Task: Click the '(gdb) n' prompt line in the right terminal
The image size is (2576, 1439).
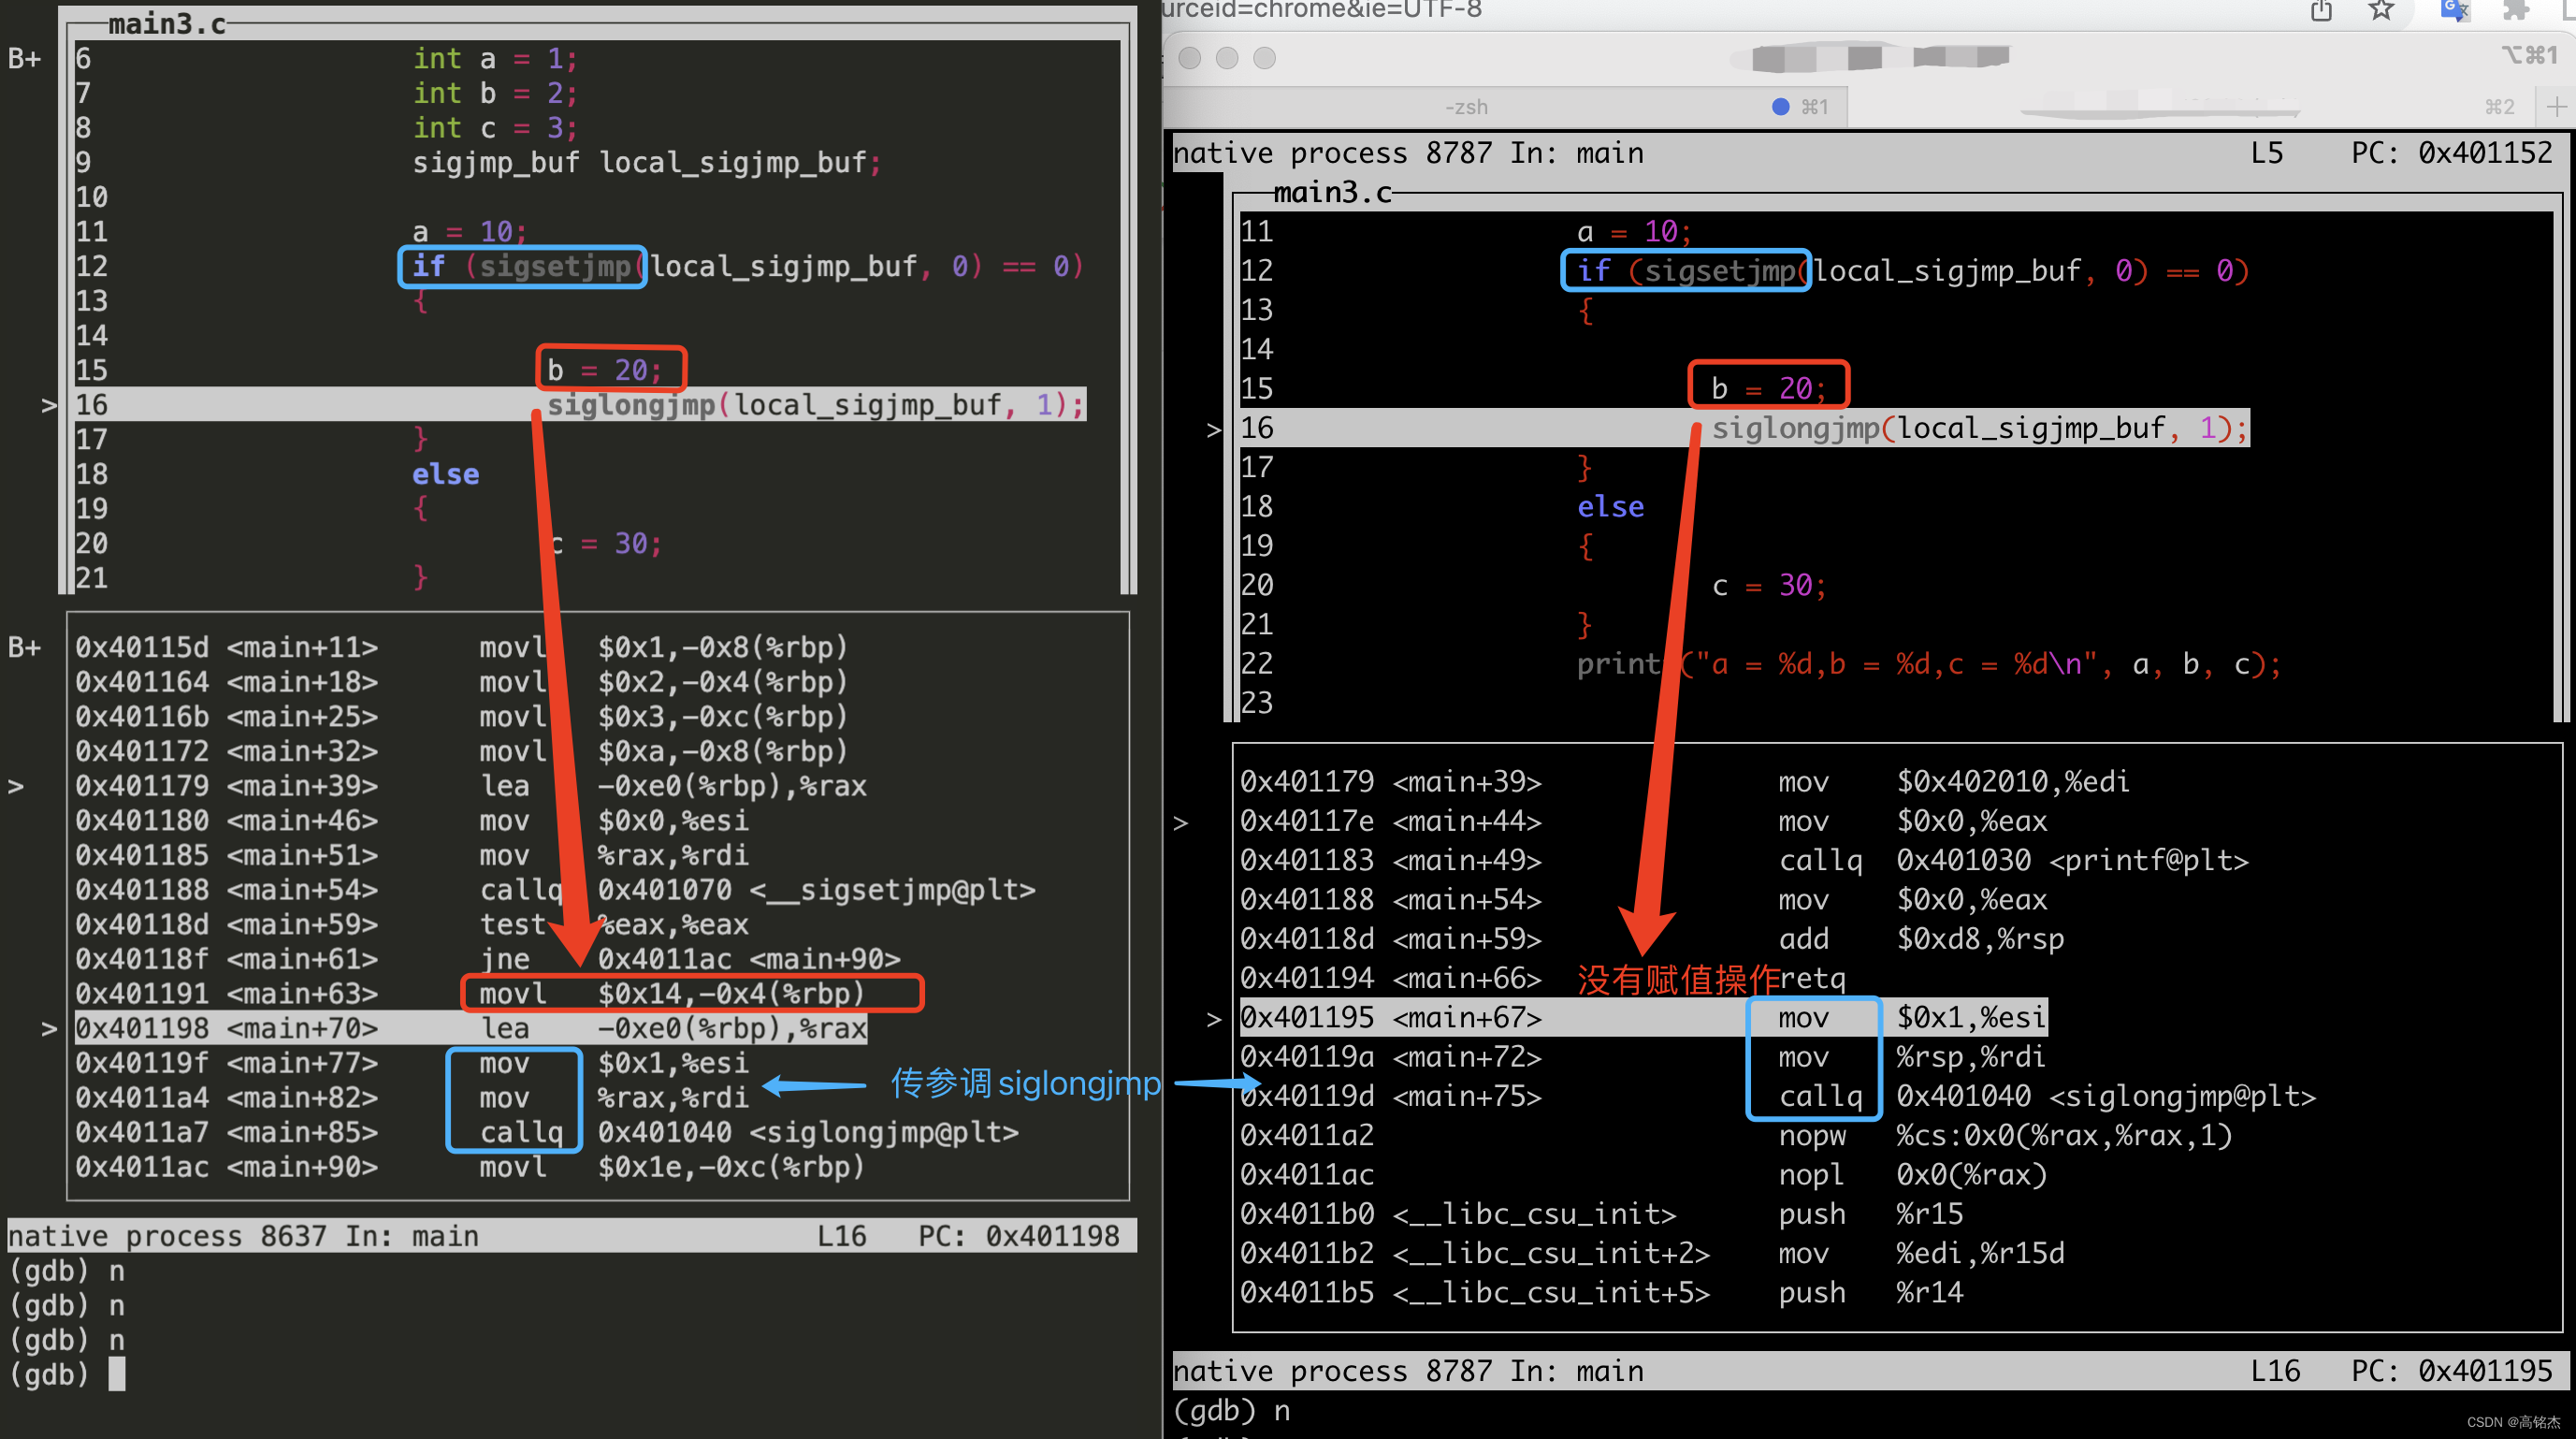Action: pos(1232,1411)
